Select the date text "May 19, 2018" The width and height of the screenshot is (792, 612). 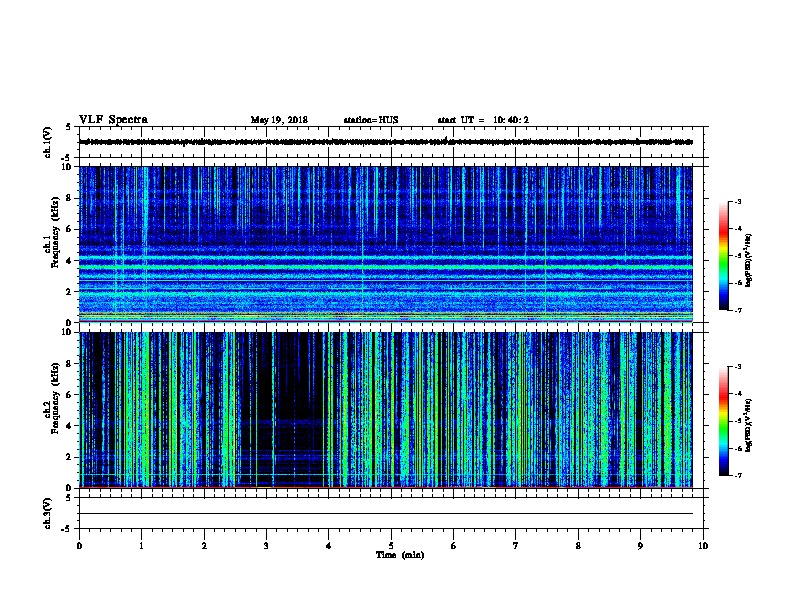coord(279,120)
